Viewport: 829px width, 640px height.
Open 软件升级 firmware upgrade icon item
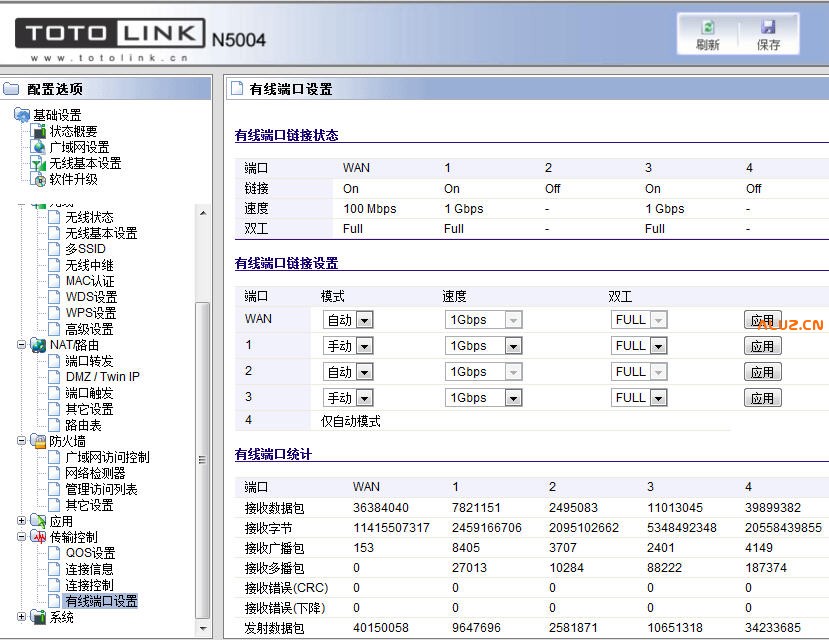38,179
